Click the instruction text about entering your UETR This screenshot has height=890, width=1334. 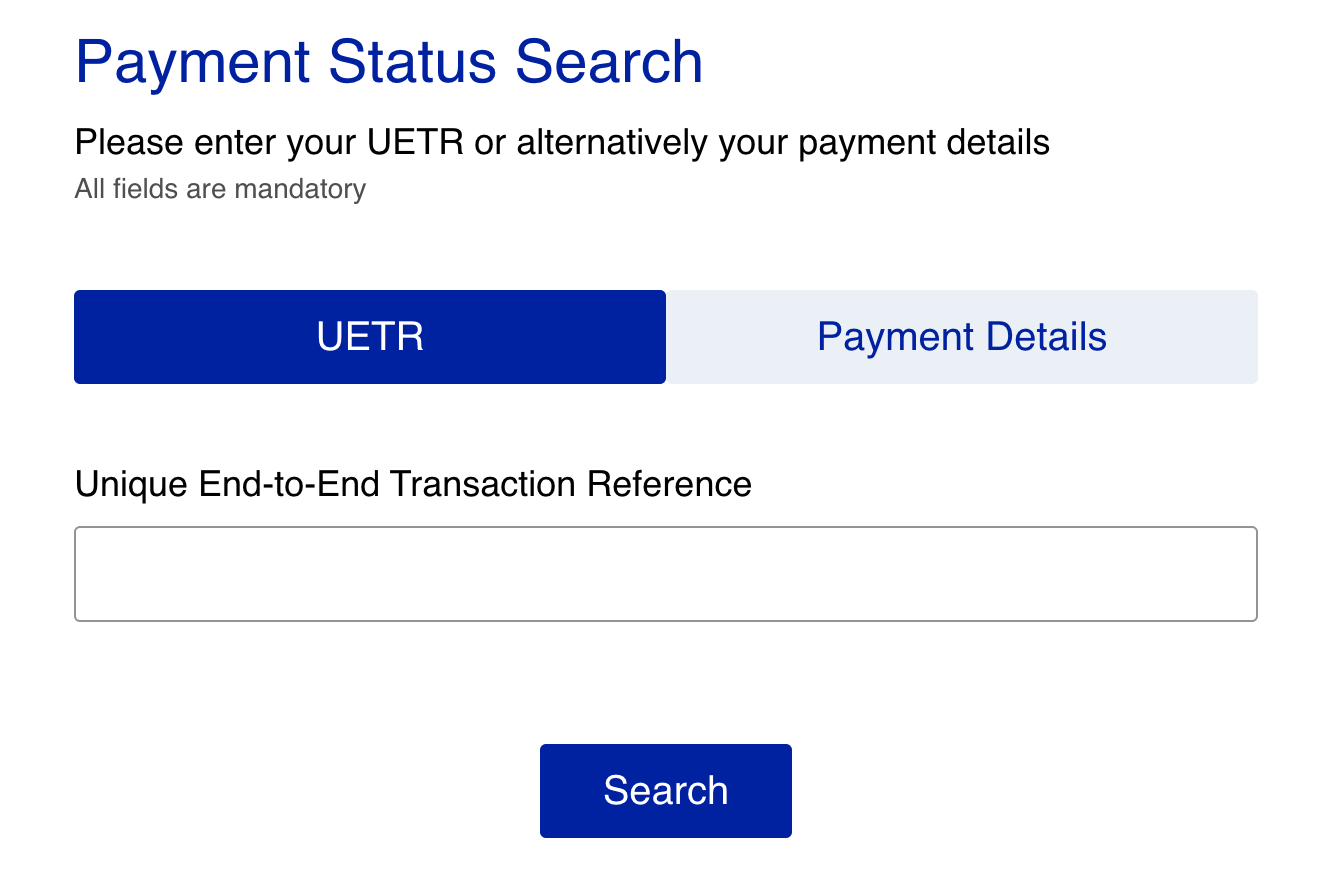pyautogui.click(x=561, y=142)
